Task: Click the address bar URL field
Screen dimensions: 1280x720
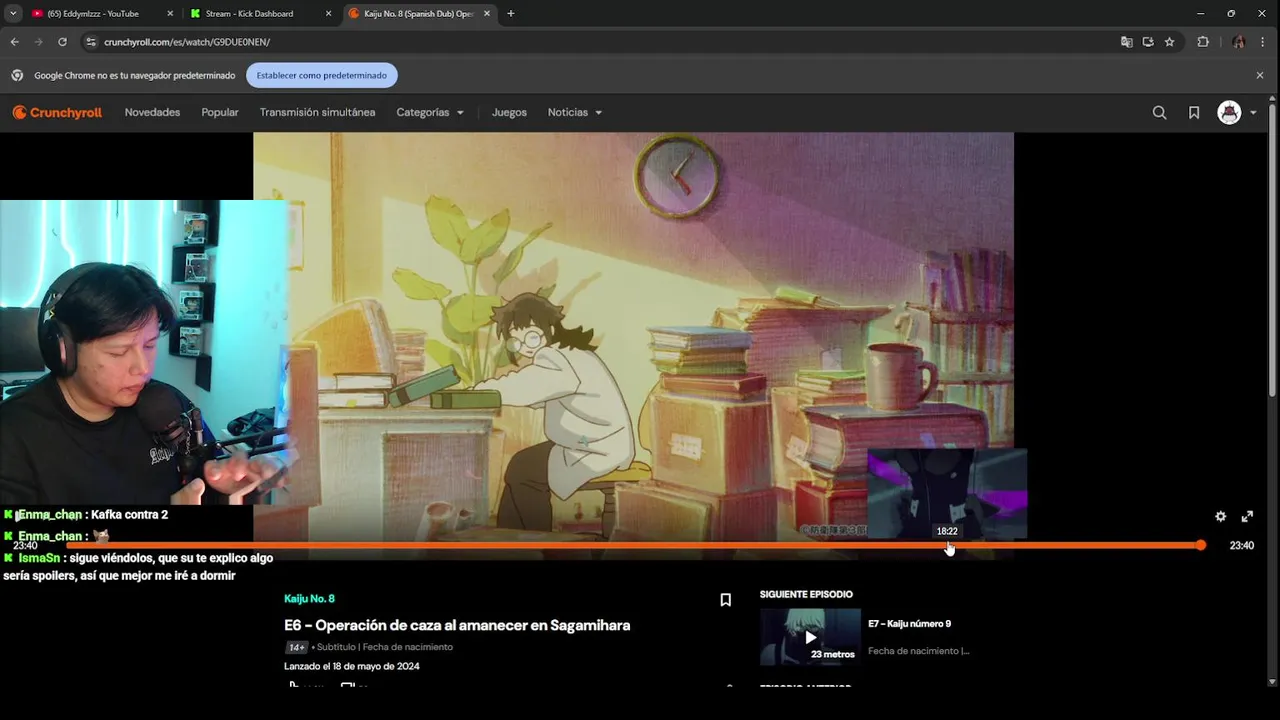Action: (x=600, y=42)
